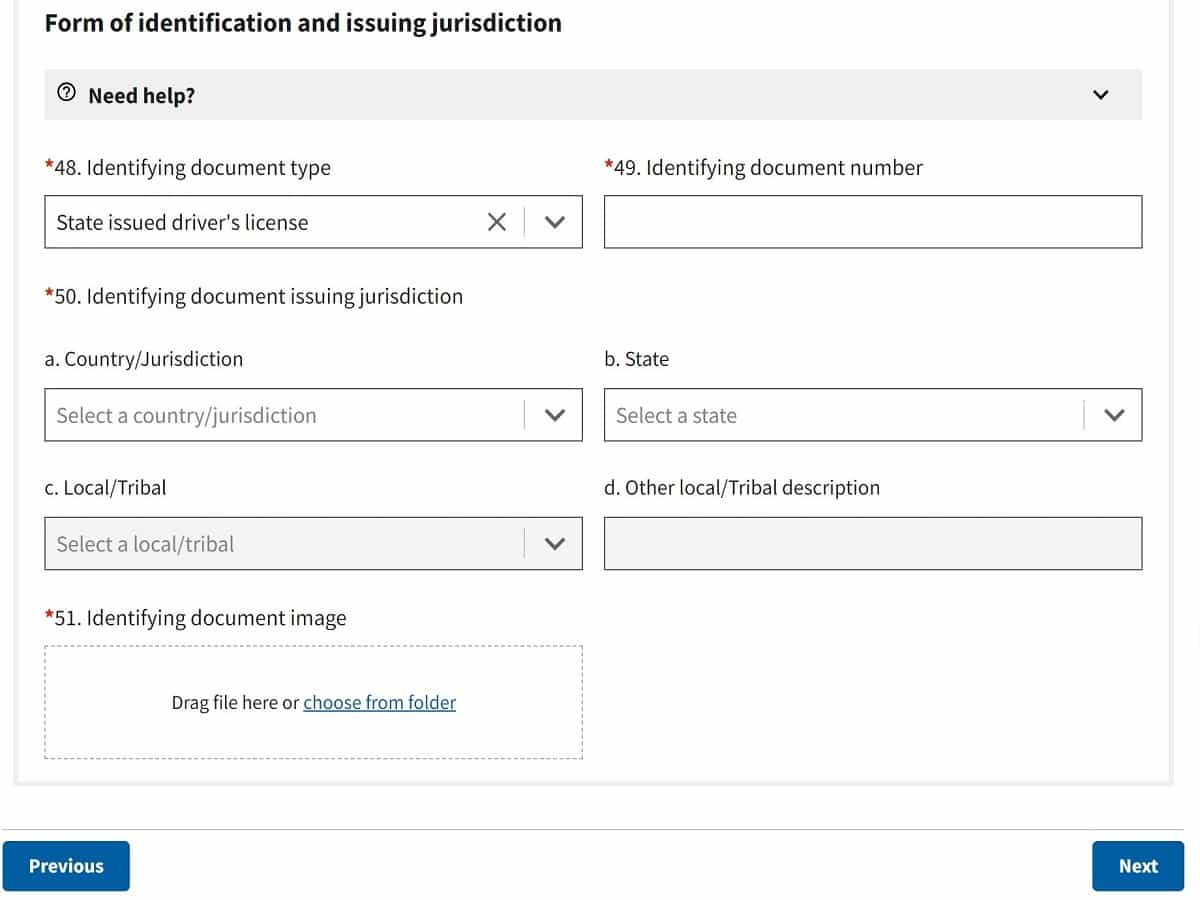Open the Local/Tribal dropdown arrow

[554, 544]
